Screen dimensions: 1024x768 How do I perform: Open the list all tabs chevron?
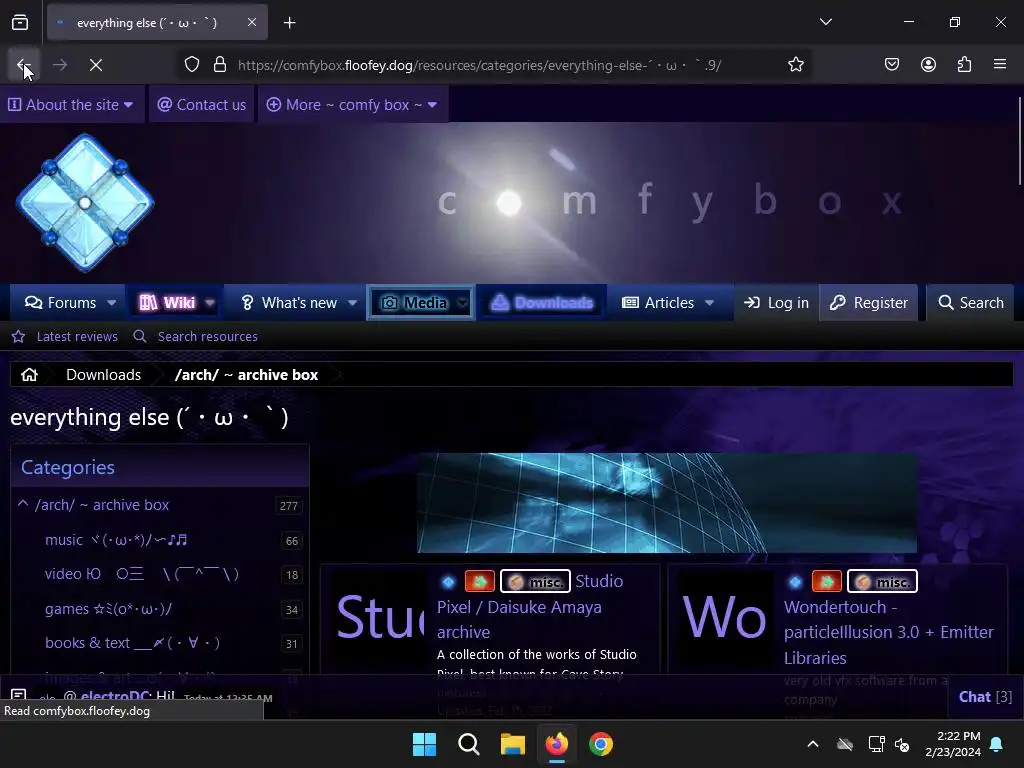pyautogui.click(x=825, y=22)
